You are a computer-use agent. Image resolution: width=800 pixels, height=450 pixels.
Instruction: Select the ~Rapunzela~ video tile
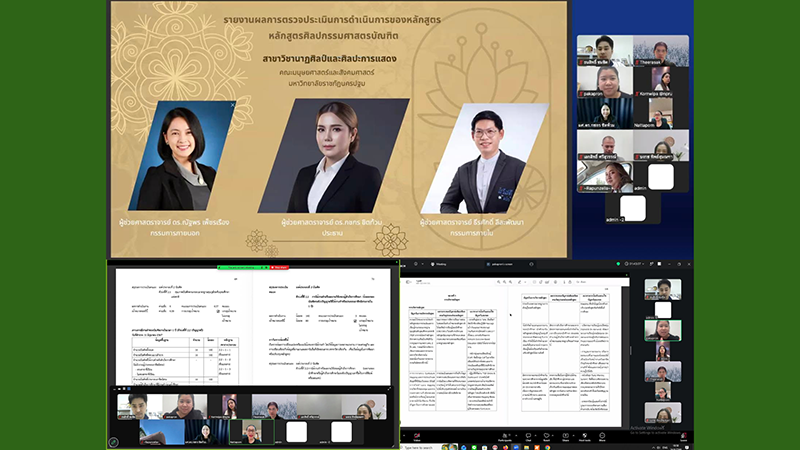605,177
